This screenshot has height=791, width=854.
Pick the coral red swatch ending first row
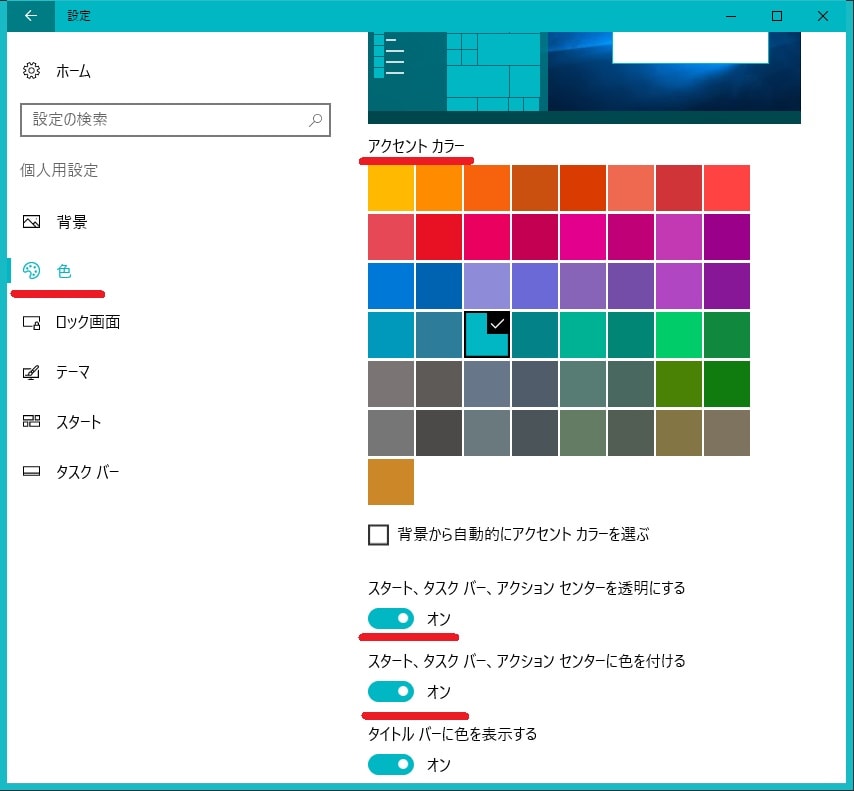(727, 188)
